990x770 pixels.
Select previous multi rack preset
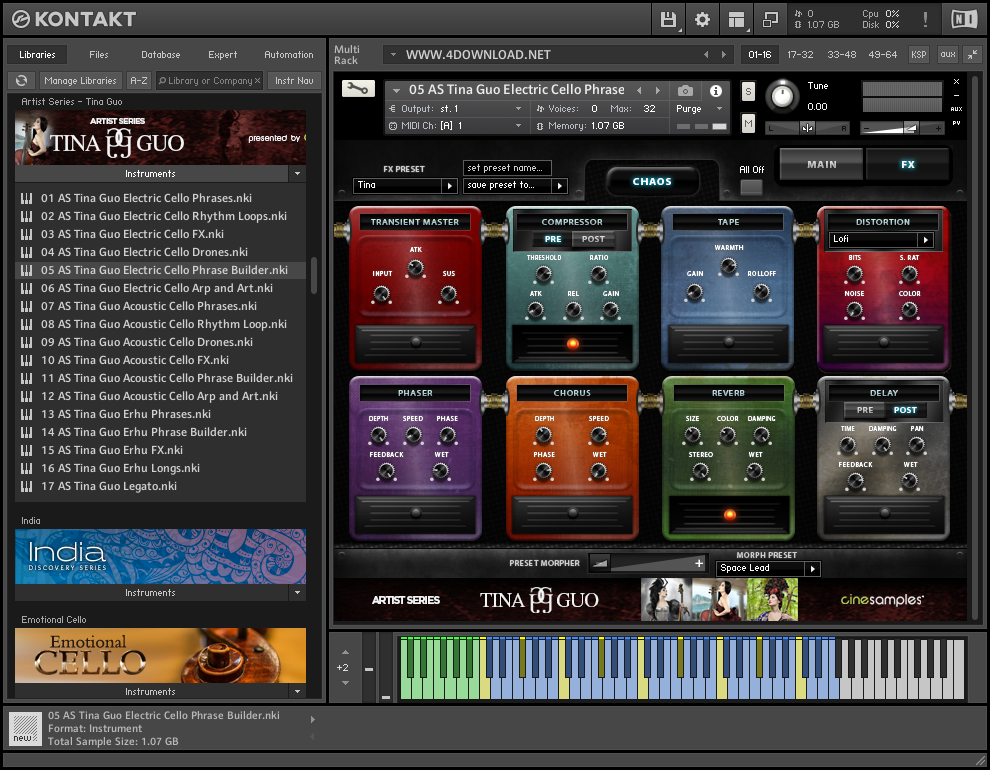pyautogui.click(x=706, y=55)
